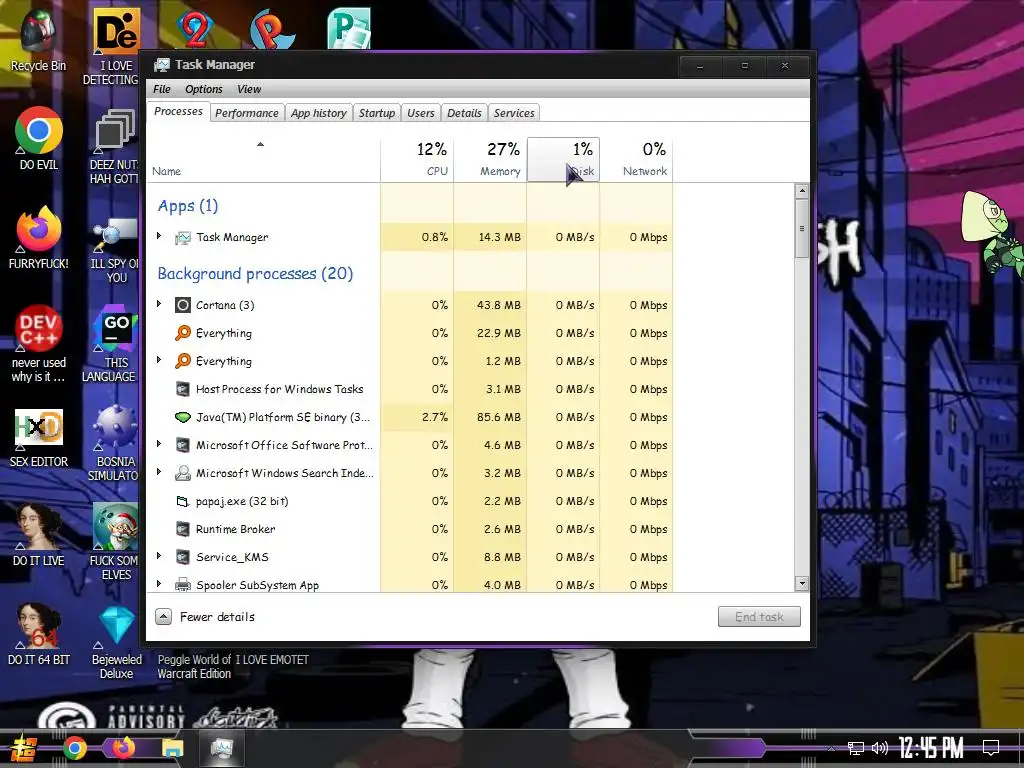Open the notification center tray icon
The width and height of the screenshot is (1024, 768).
point(991,748)
